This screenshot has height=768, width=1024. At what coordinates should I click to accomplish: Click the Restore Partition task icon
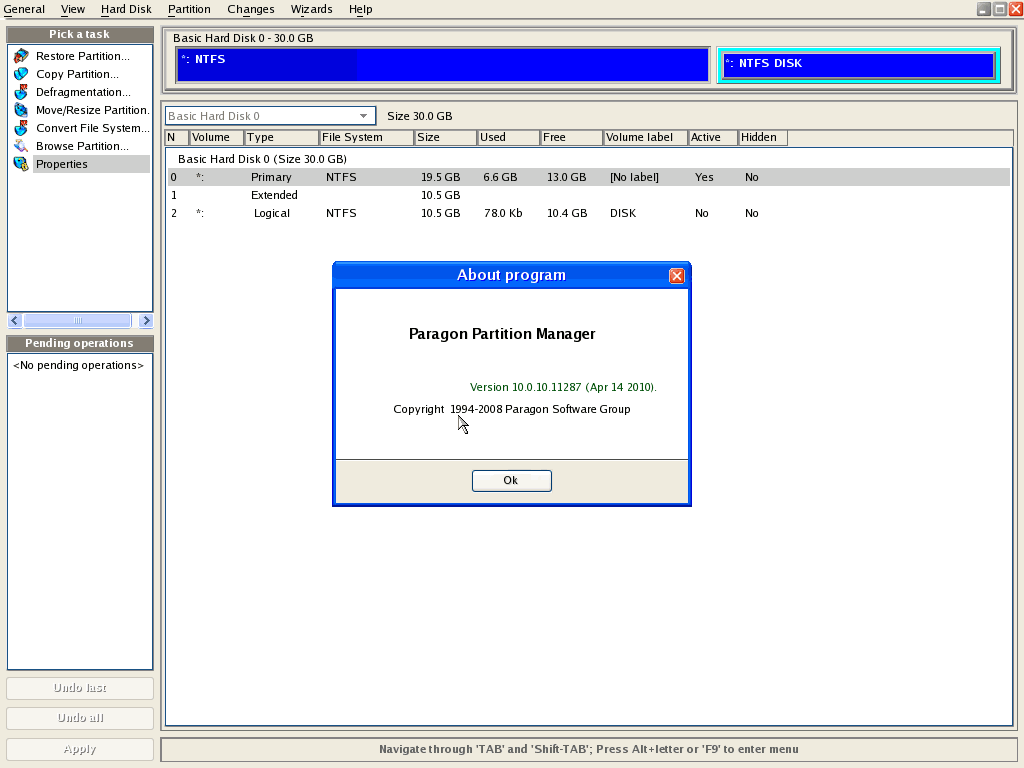[x=21, y=56]
